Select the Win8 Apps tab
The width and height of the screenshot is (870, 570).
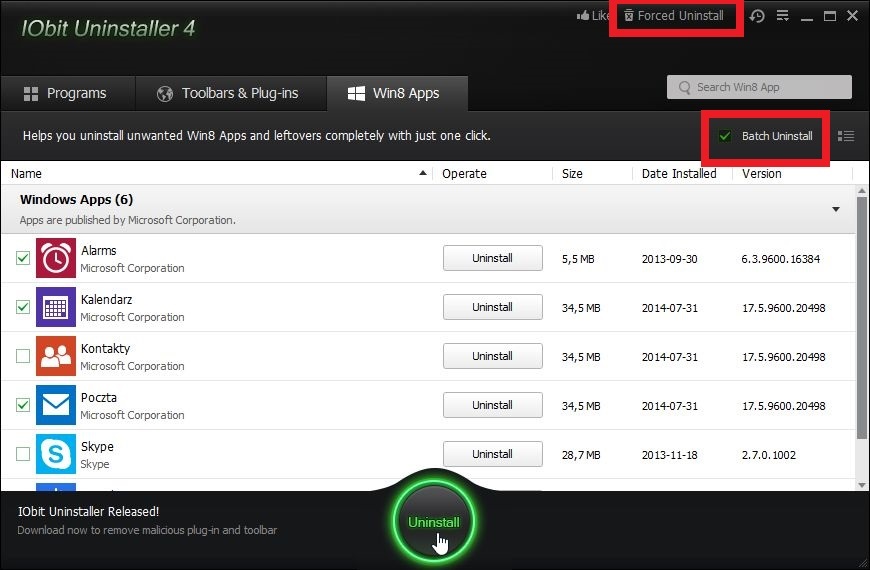click(396, 93)
